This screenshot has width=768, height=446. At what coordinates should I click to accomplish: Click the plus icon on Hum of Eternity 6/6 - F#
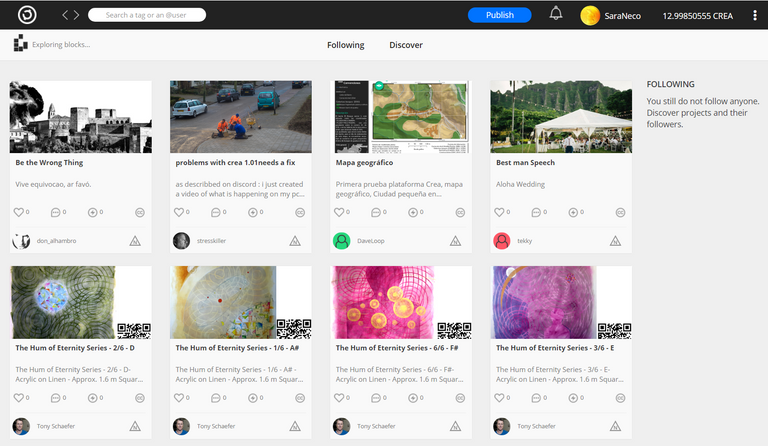click(412, 398)
